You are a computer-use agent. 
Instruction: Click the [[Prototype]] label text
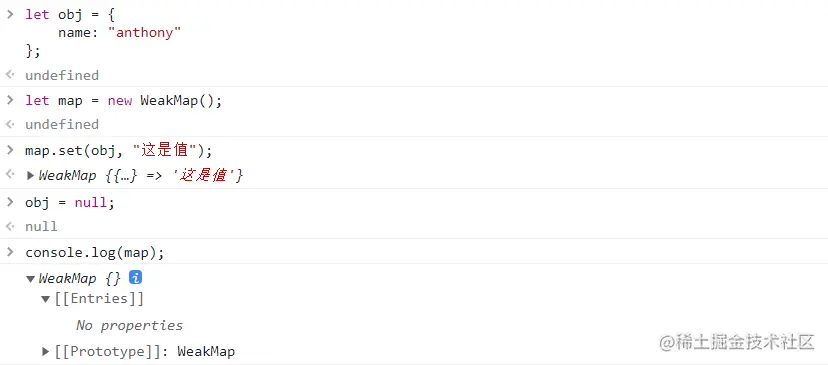click(111, 351)
